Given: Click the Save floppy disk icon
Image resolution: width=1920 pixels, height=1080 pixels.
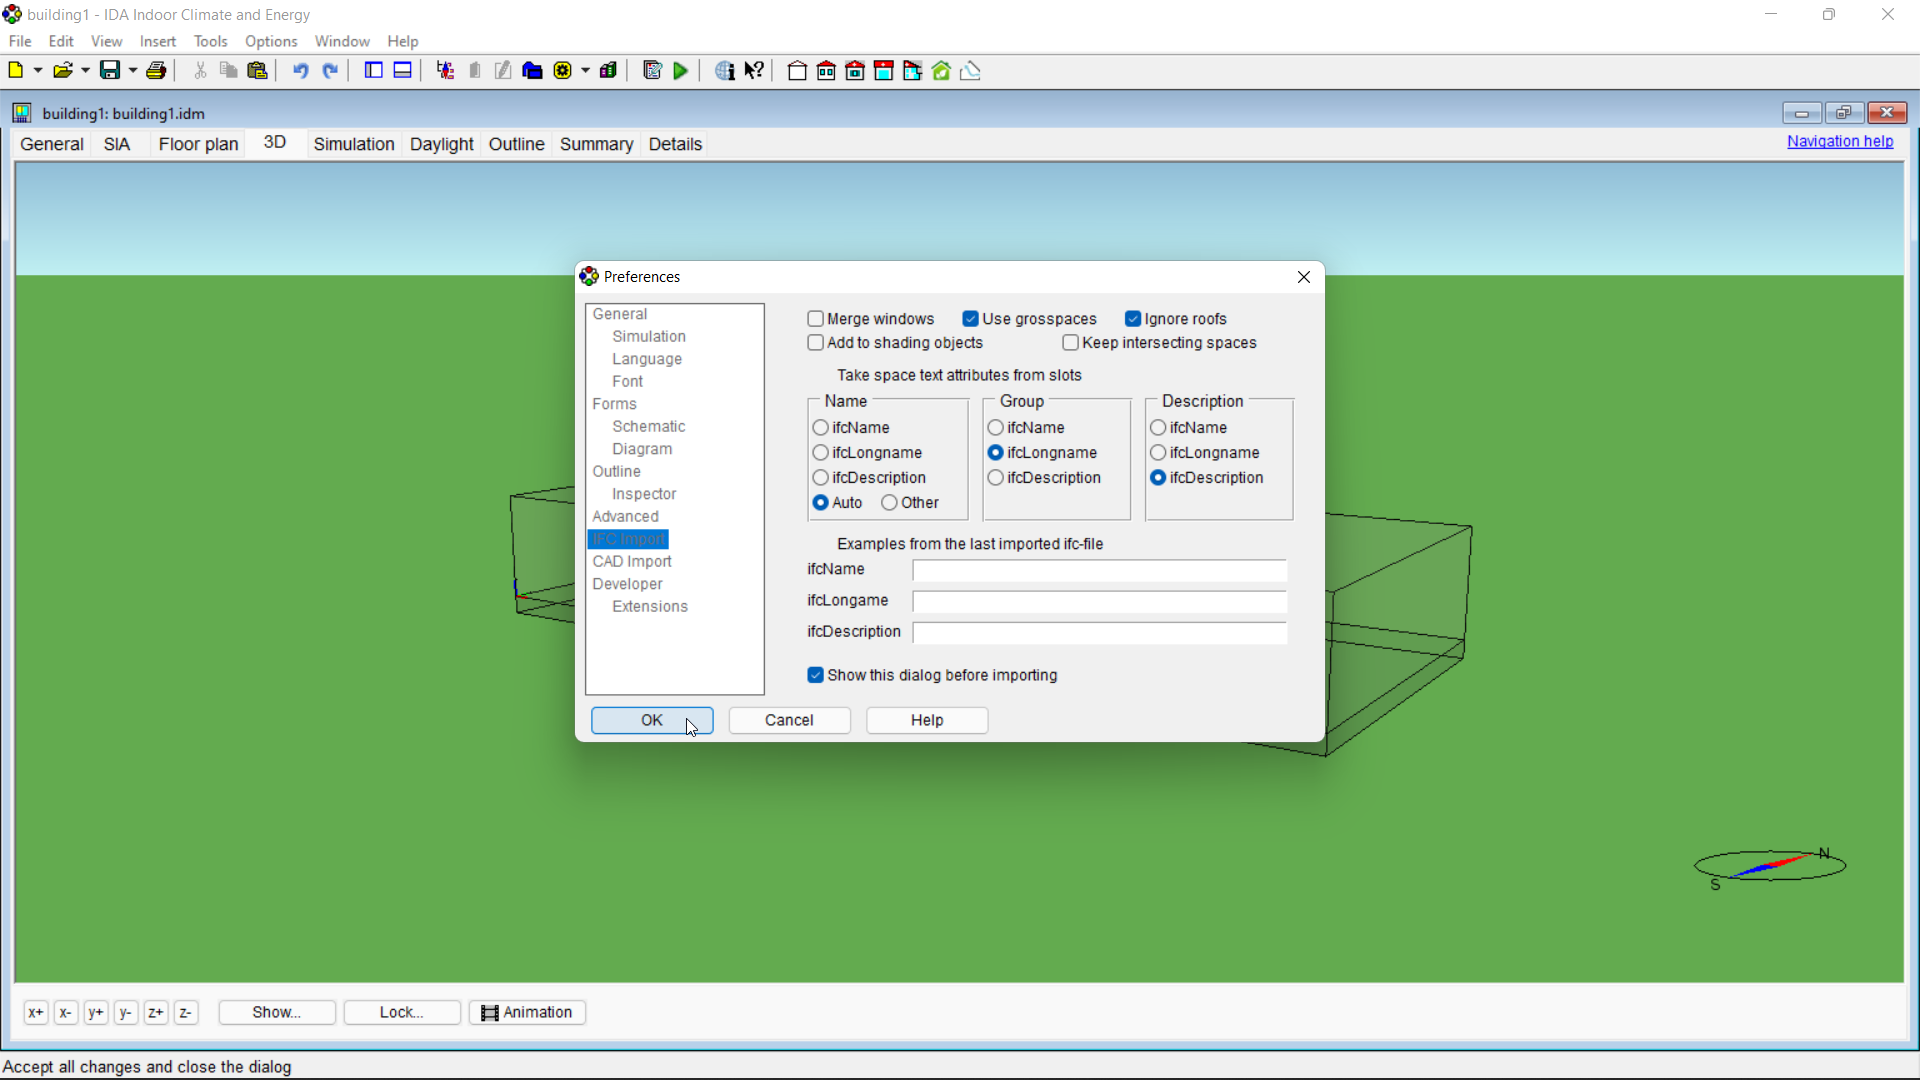Looking at the screenshot, I should point(110,71).
